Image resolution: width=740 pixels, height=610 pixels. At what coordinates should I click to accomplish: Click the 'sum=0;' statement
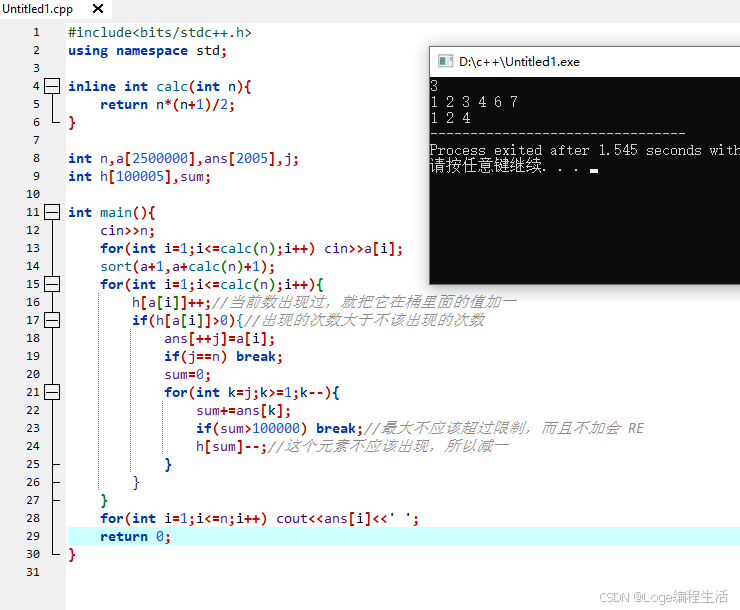tap(187, 375)
